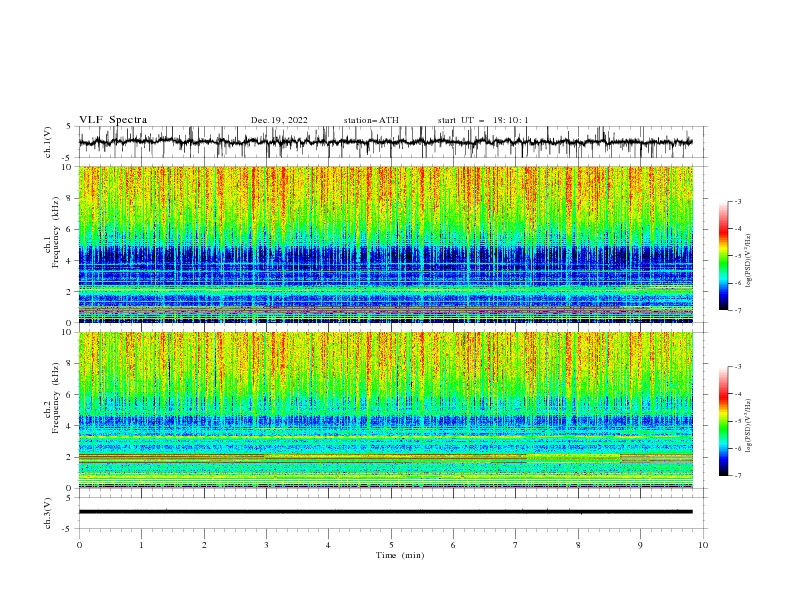
Task: Click the "-5" label on ch.1 colorbar
Action: coord(737,256)
